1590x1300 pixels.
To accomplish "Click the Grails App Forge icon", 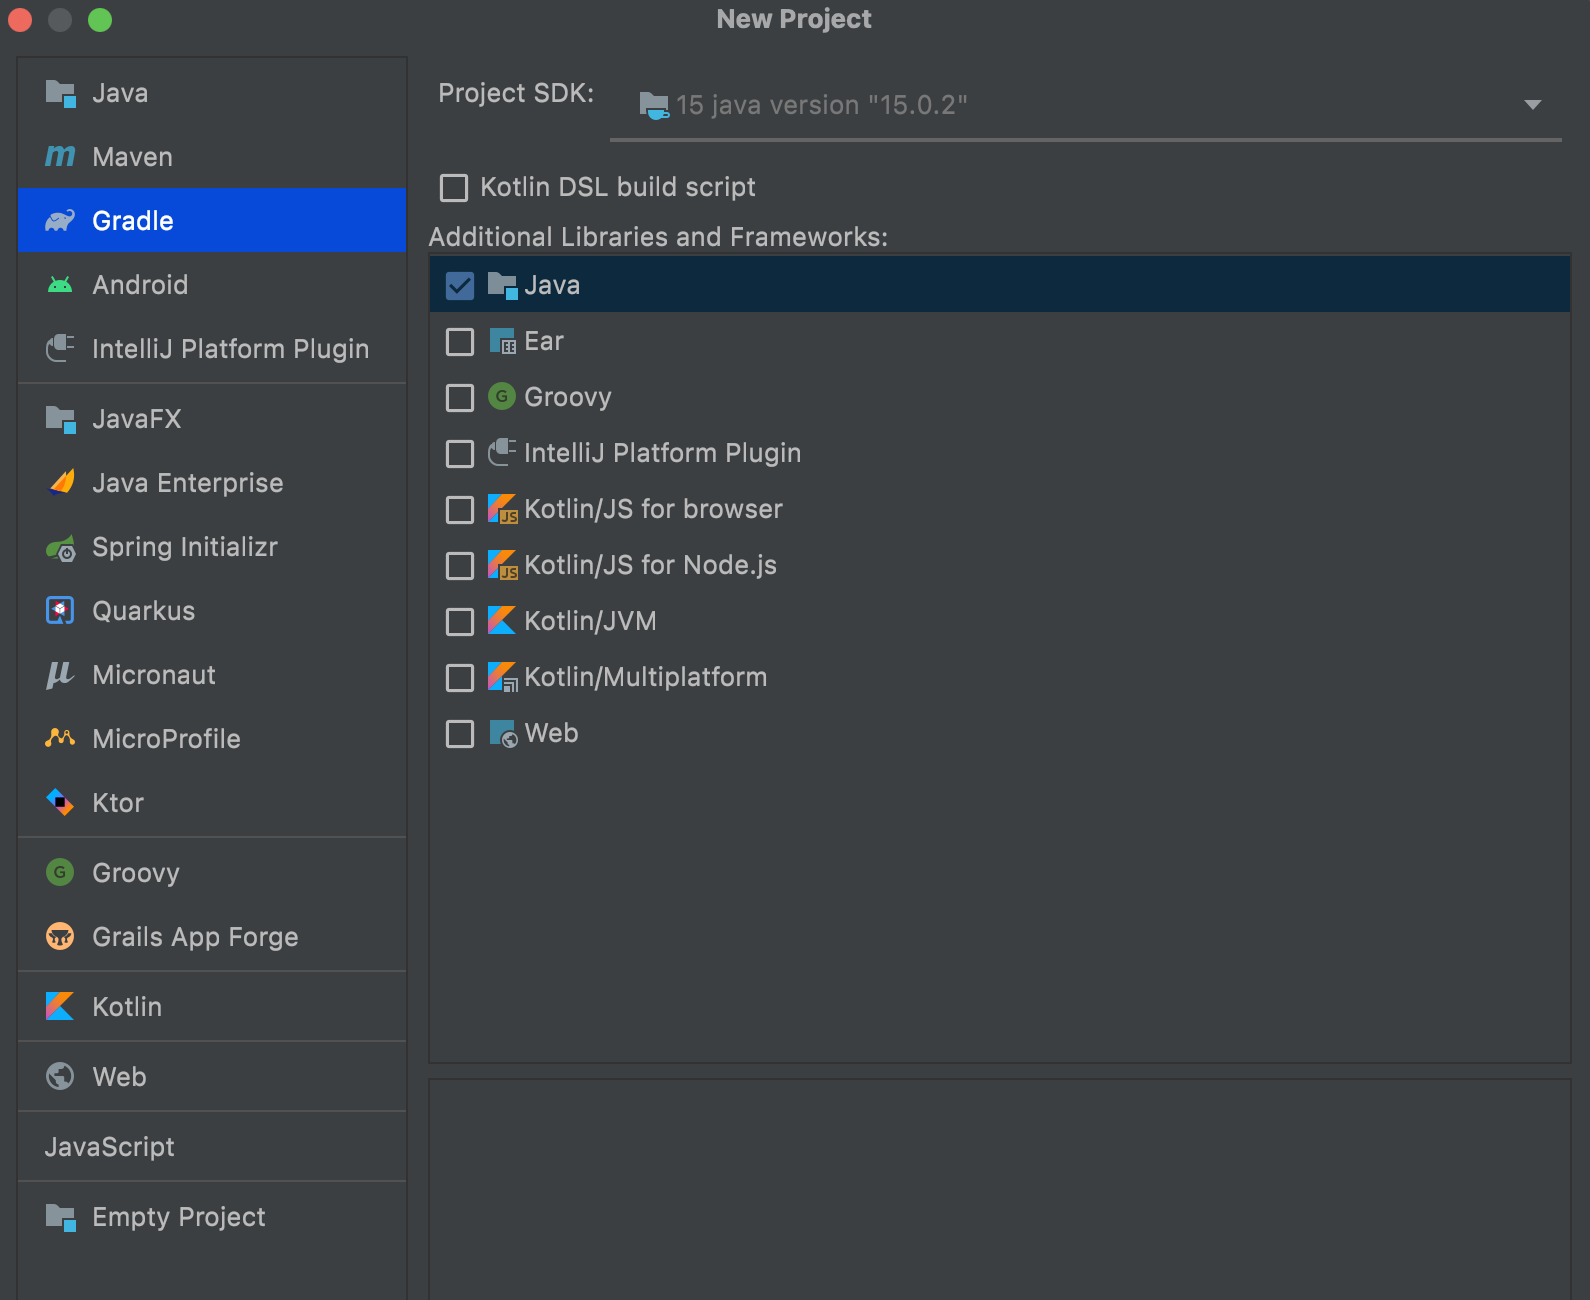I will 60,937.
